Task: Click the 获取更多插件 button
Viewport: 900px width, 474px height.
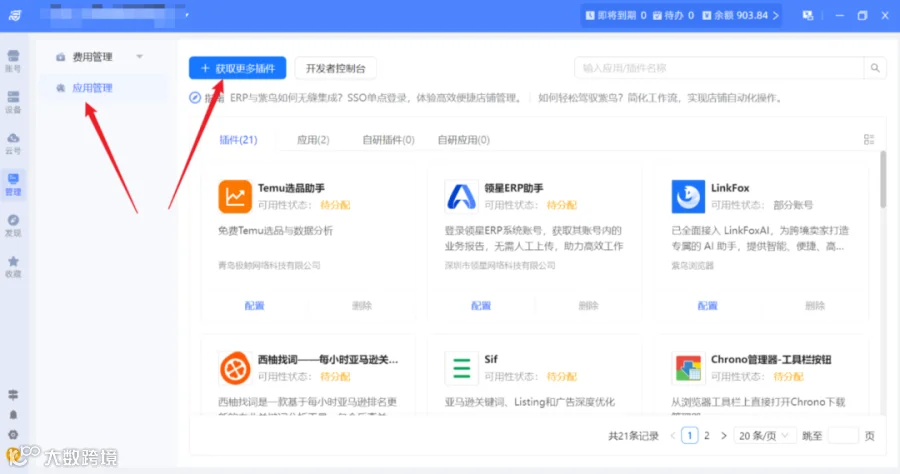Action: 238,68
